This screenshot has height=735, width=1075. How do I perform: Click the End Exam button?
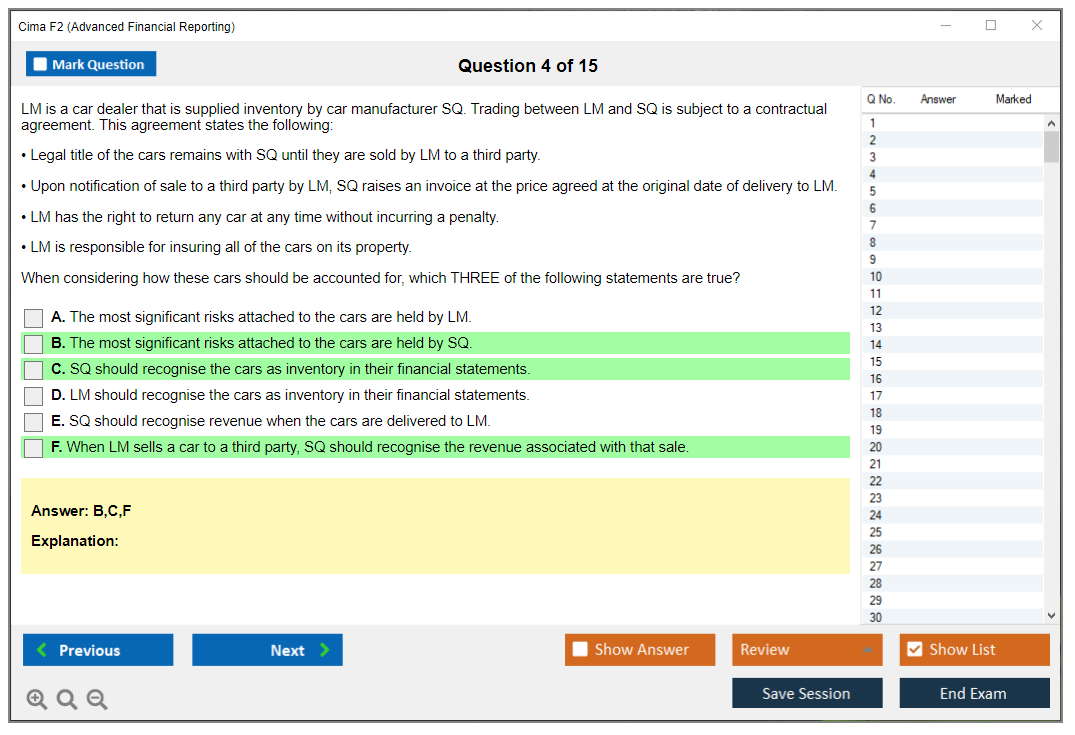pos(974,693)
